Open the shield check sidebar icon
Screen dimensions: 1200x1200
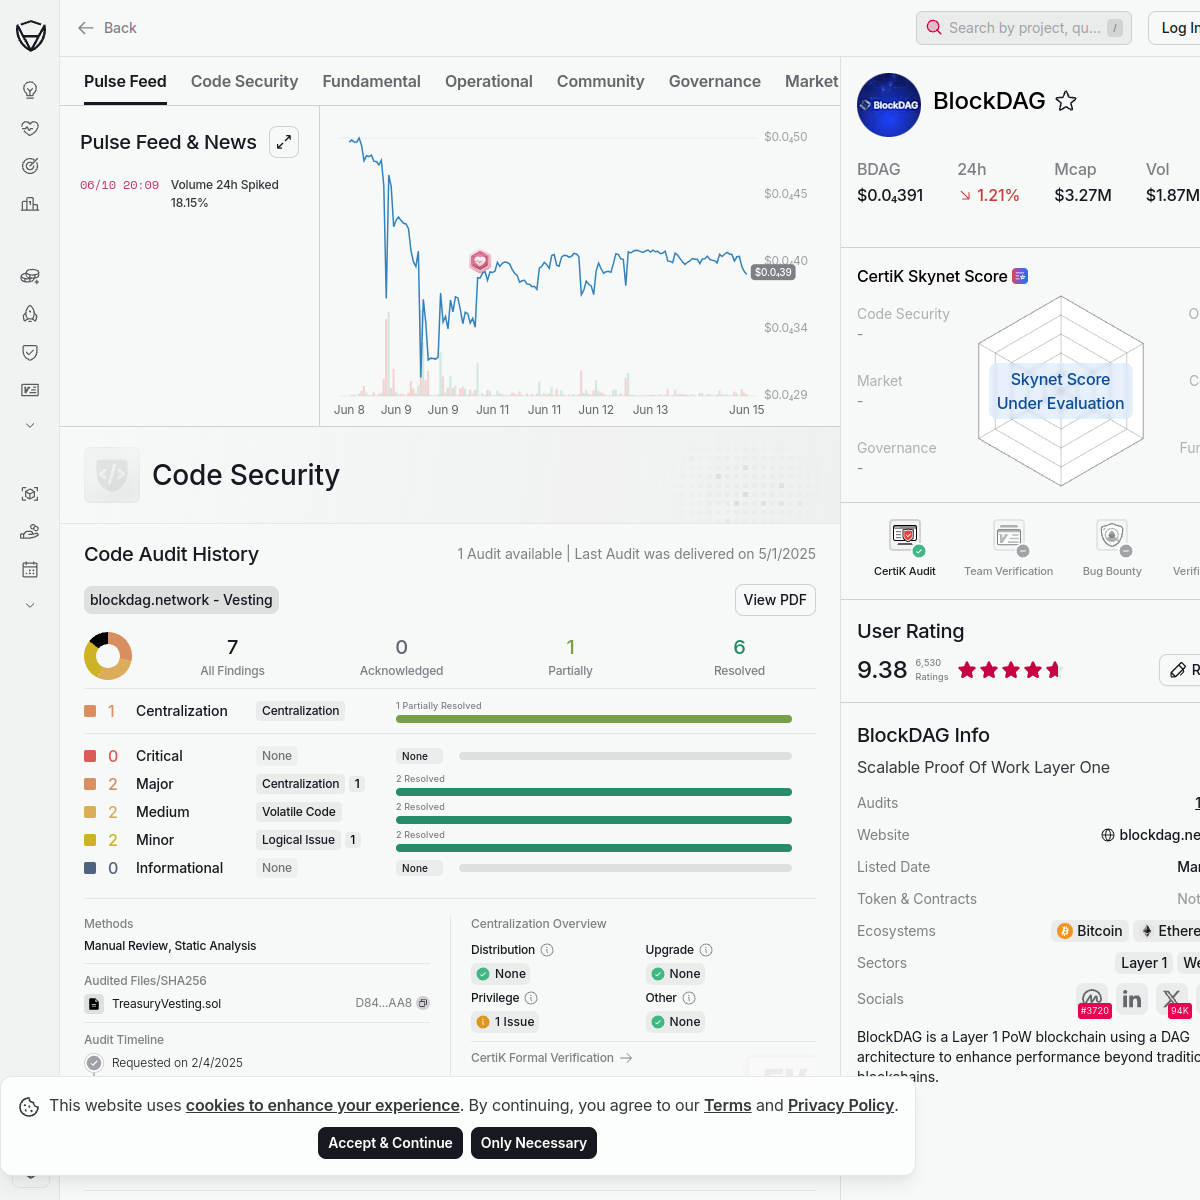point(30,352)
